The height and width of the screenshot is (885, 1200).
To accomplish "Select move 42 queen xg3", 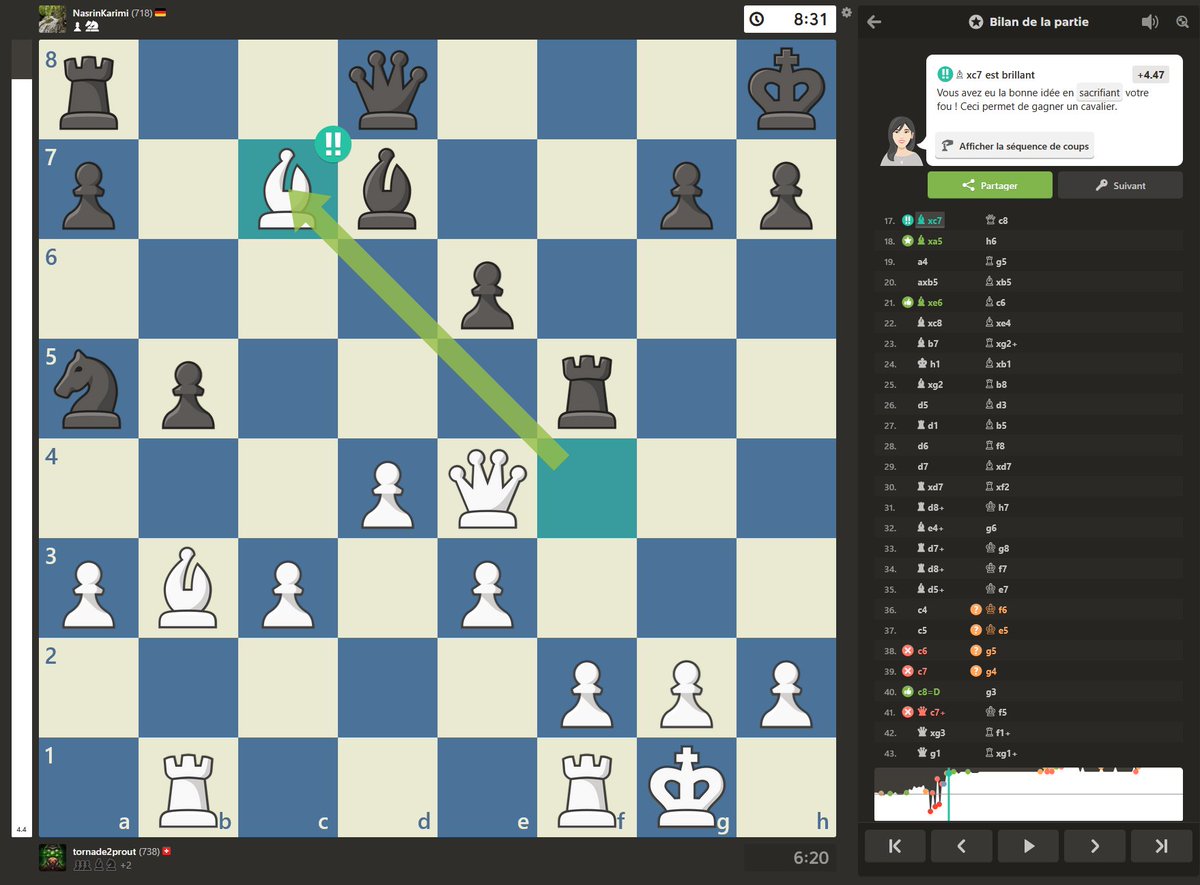I will click(x=931, y=733).
